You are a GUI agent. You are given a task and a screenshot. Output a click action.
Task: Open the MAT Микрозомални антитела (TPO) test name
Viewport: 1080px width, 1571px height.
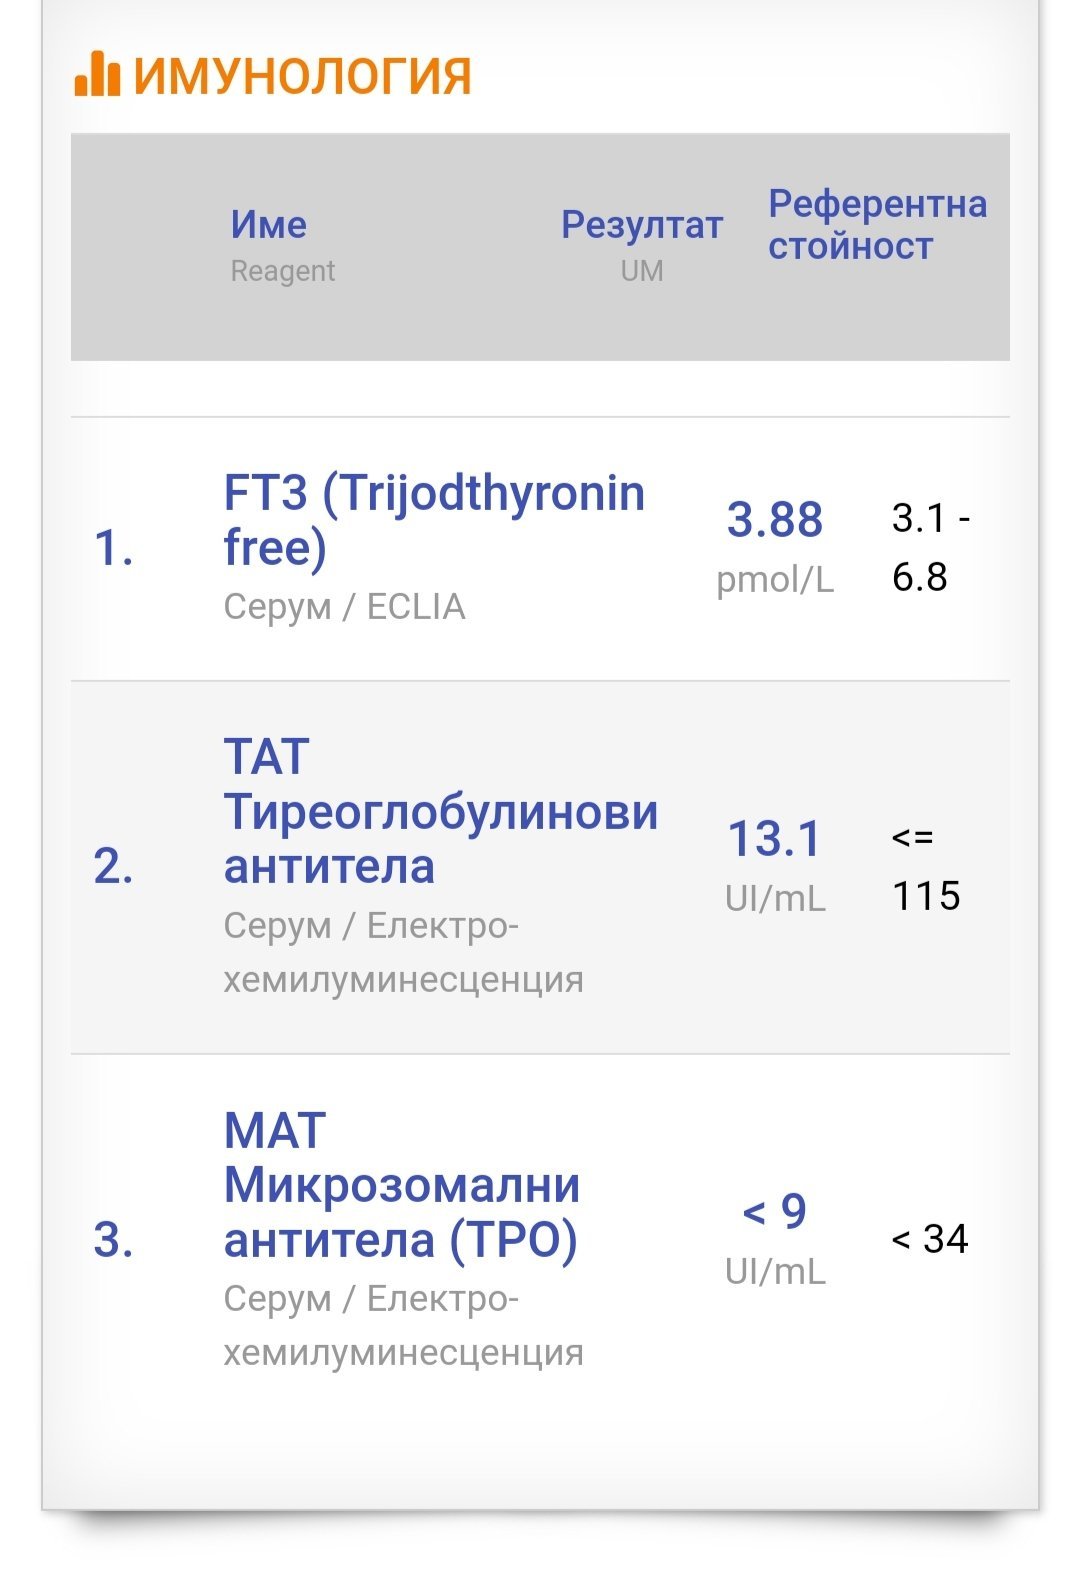pos(402,1185)
